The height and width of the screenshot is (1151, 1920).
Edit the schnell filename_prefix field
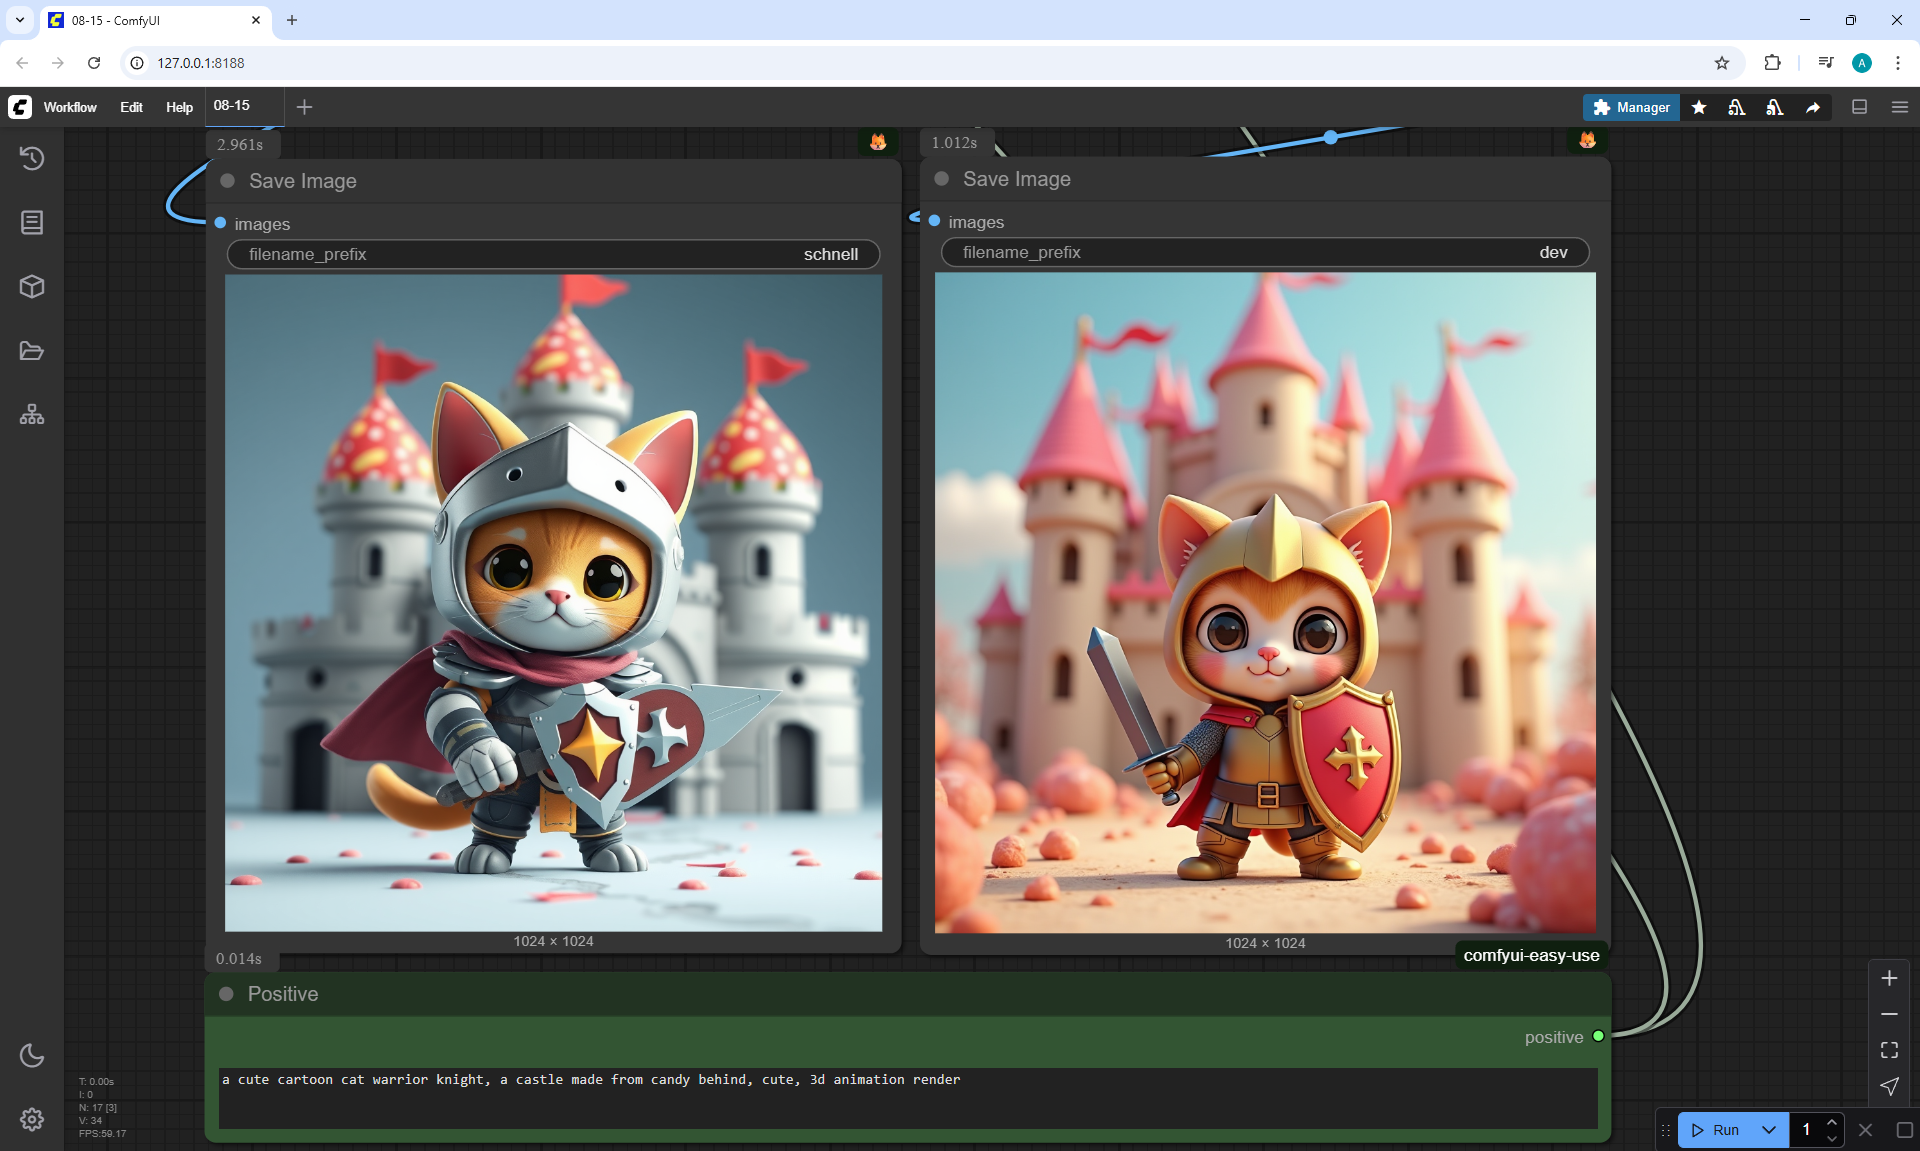(553, 254)
